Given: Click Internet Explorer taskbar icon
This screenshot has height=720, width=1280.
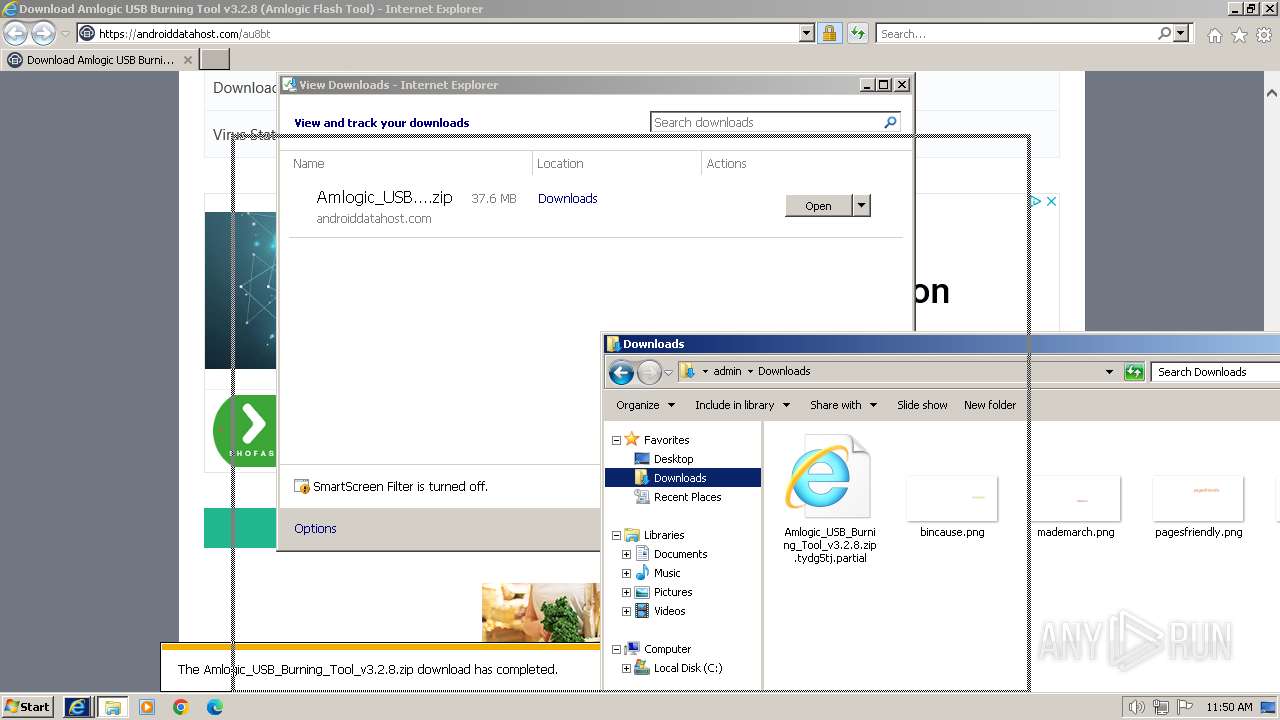Looking at the screenshot, I should (77, 707).
